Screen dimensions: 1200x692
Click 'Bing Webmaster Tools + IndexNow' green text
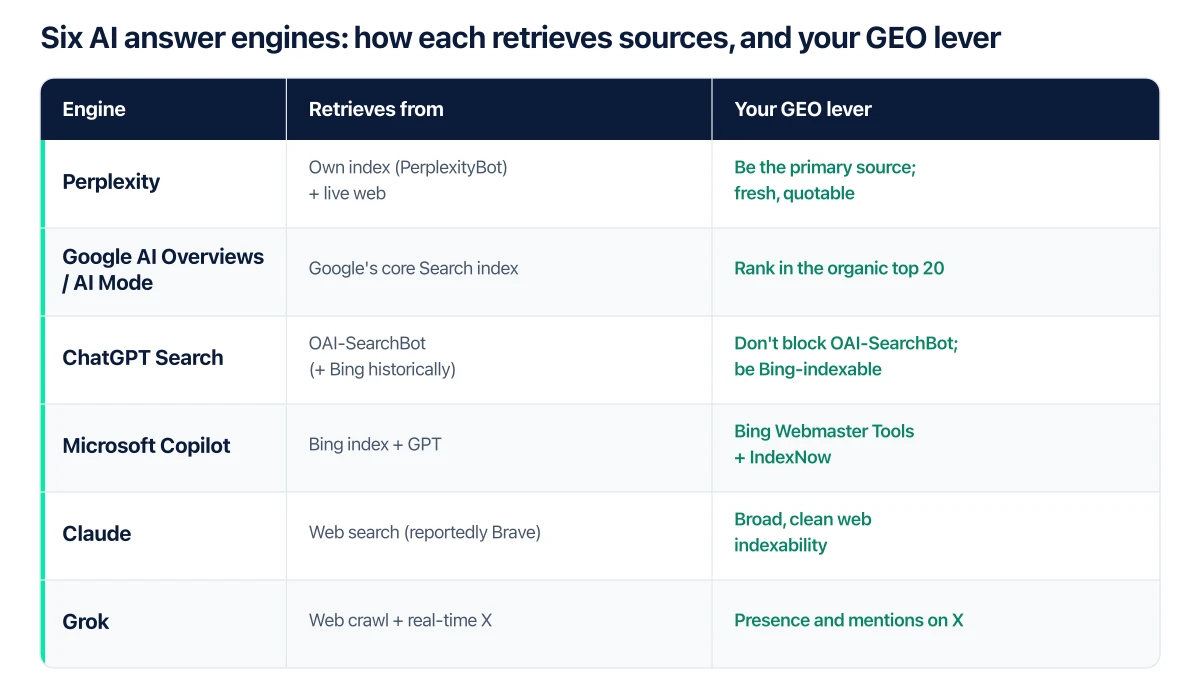(824, 445)
